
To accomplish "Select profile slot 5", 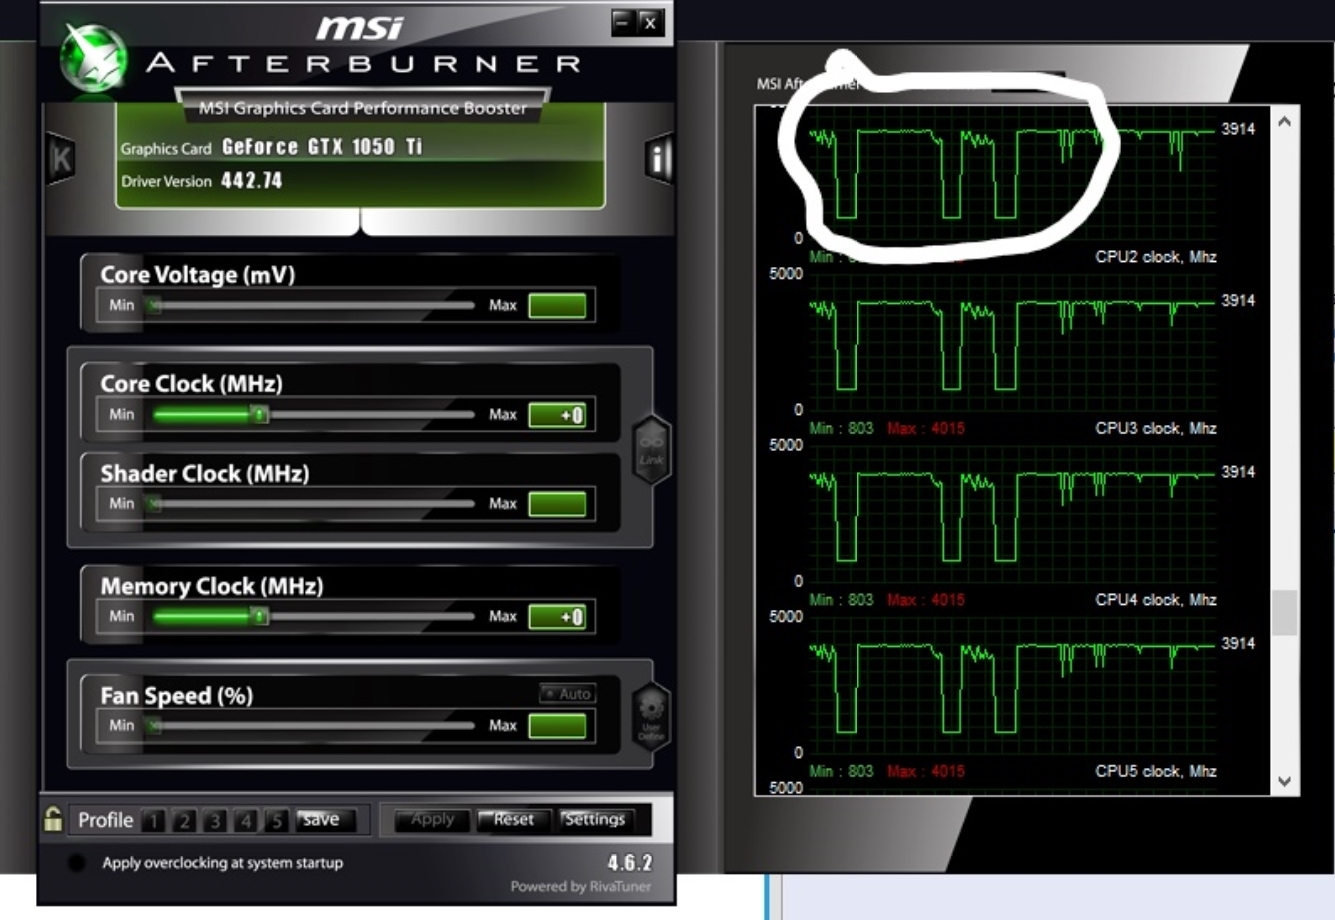I will pyautogui.click(x=277, y=821).
